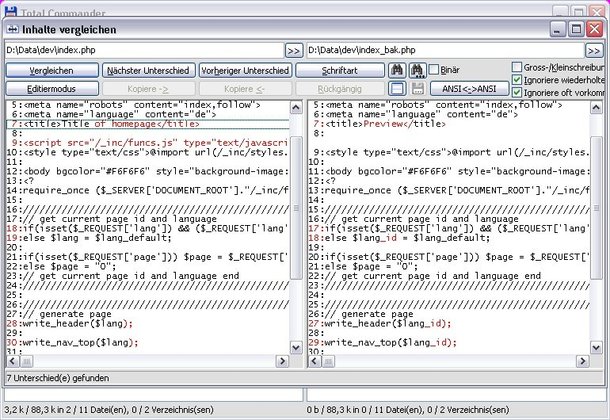This screenshot has width=610, height=420.
Task: Click right pane horizontal scroll left arrow
Action: (313, 361)
